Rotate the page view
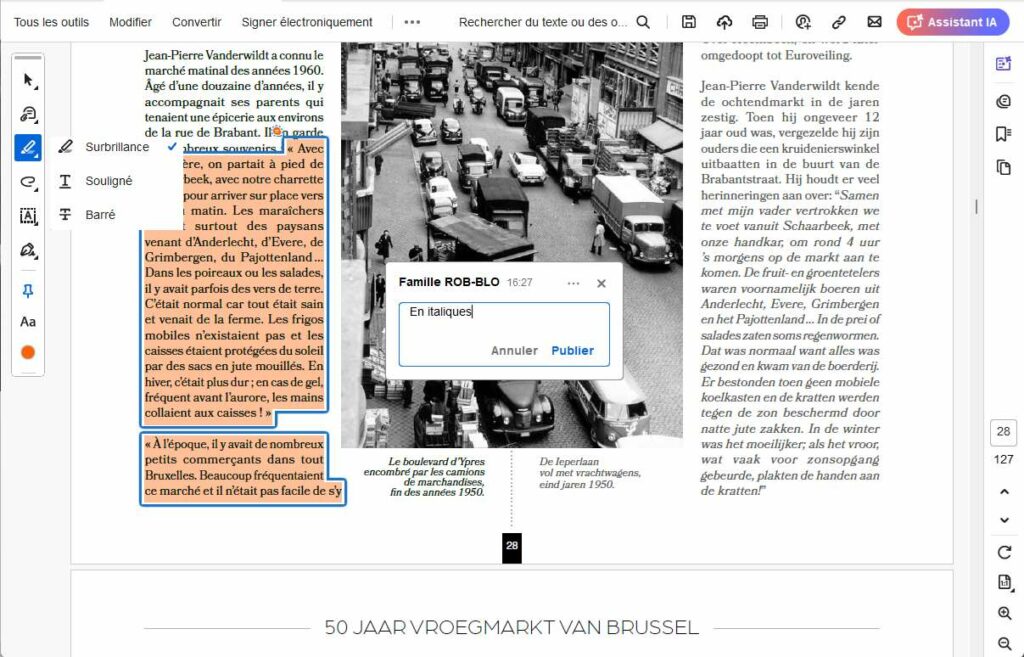The width and height of the screenshot is (1024, 657). click(x=1004, y=553)
